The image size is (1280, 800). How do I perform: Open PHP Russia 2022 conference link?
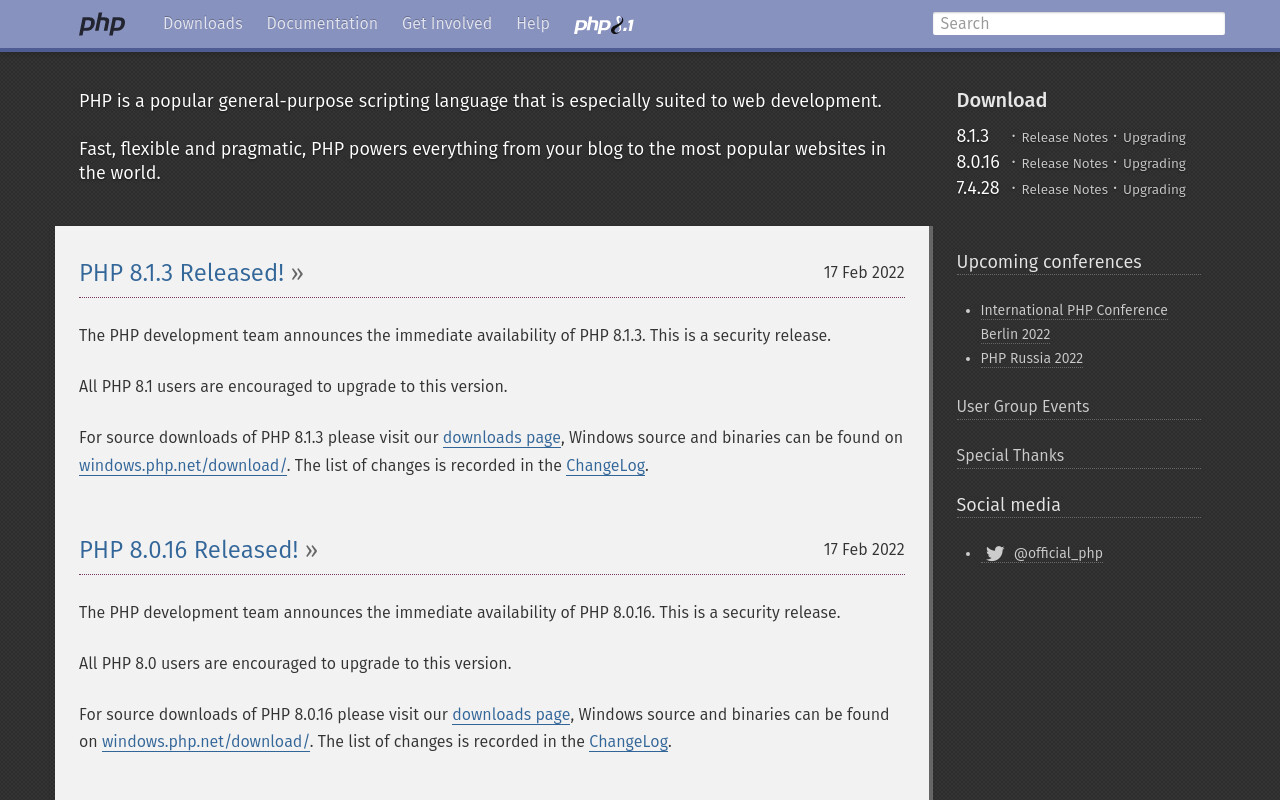(1031, 359)
